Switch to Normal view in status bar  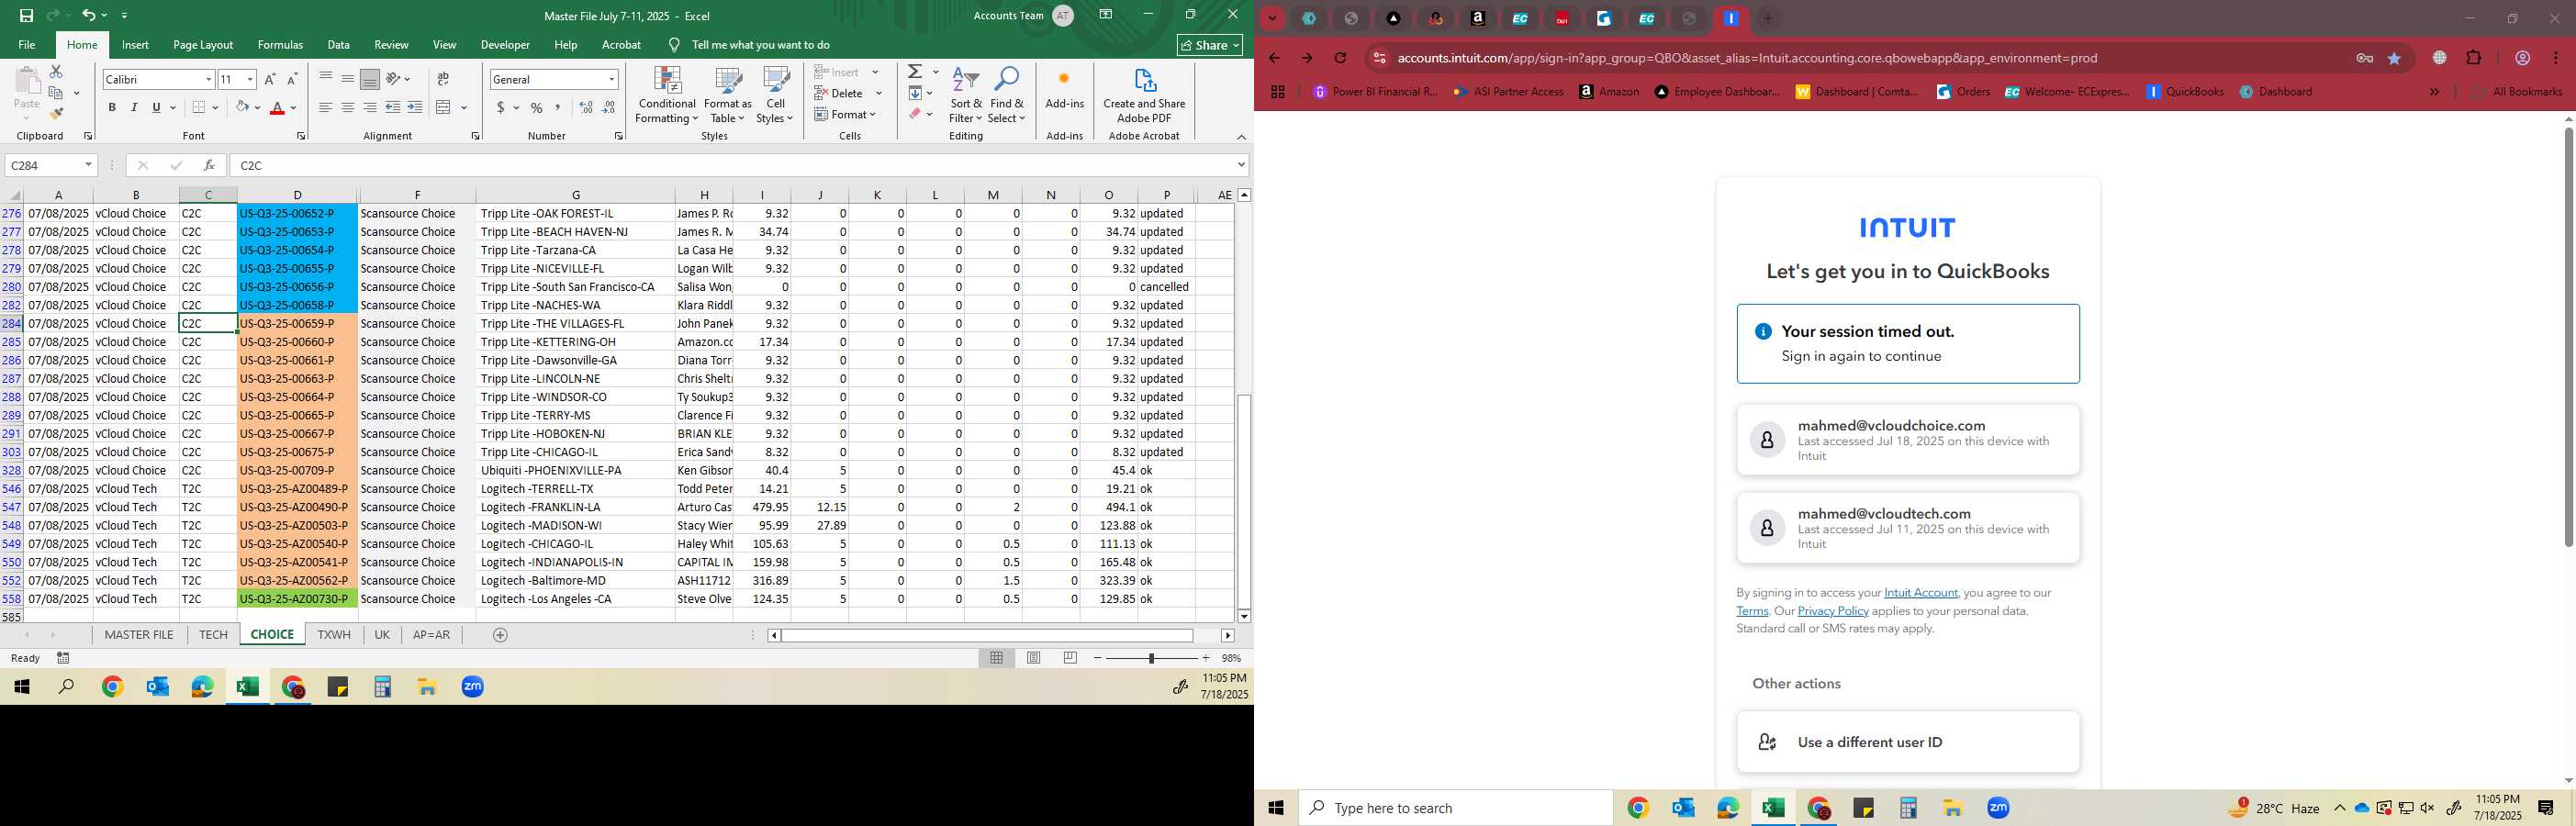pos(997,658)
